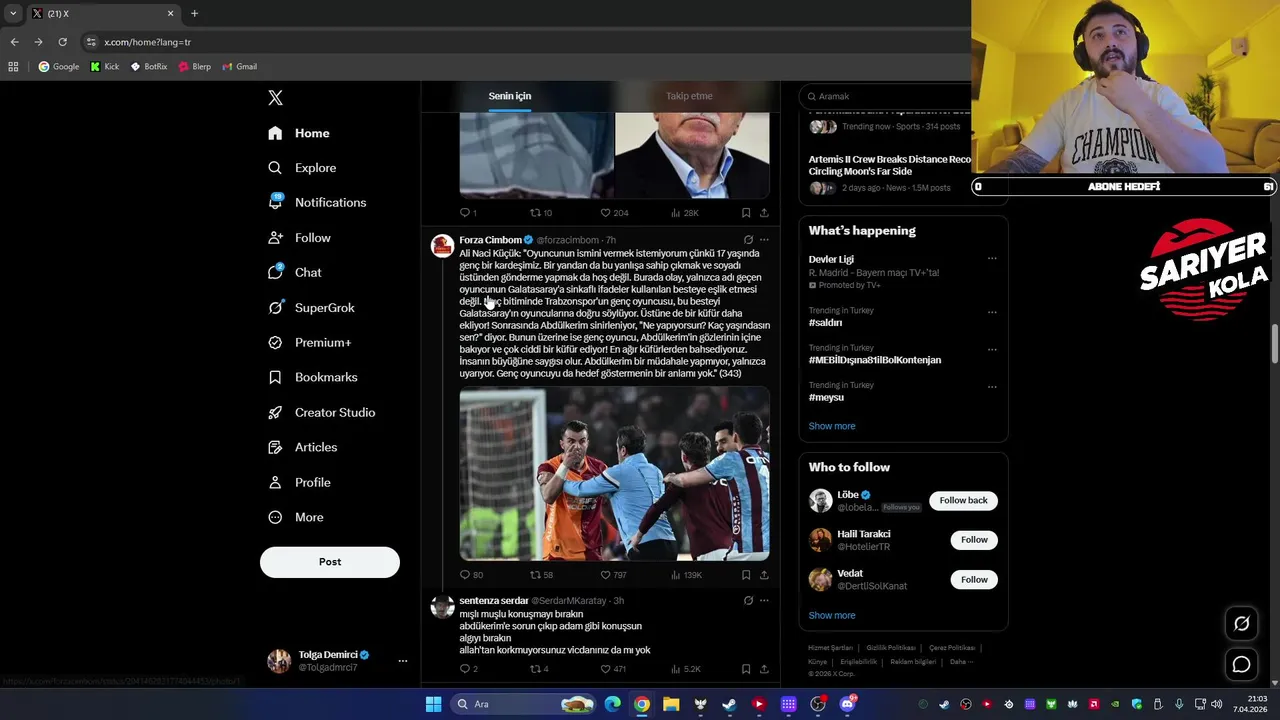Click the Bookmarks icon in sidebar

point(275,377)
